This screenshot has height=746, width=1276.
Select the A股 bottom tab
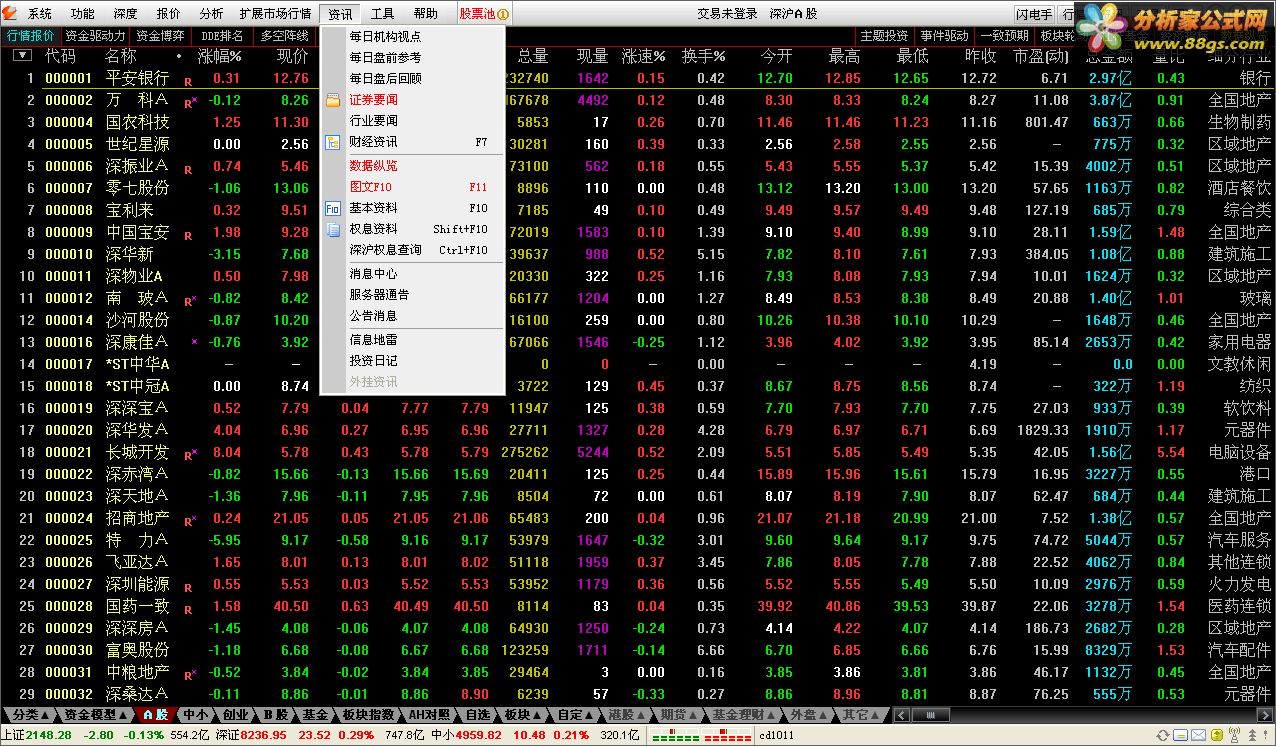pyautogui.click(x=155, y=715)
